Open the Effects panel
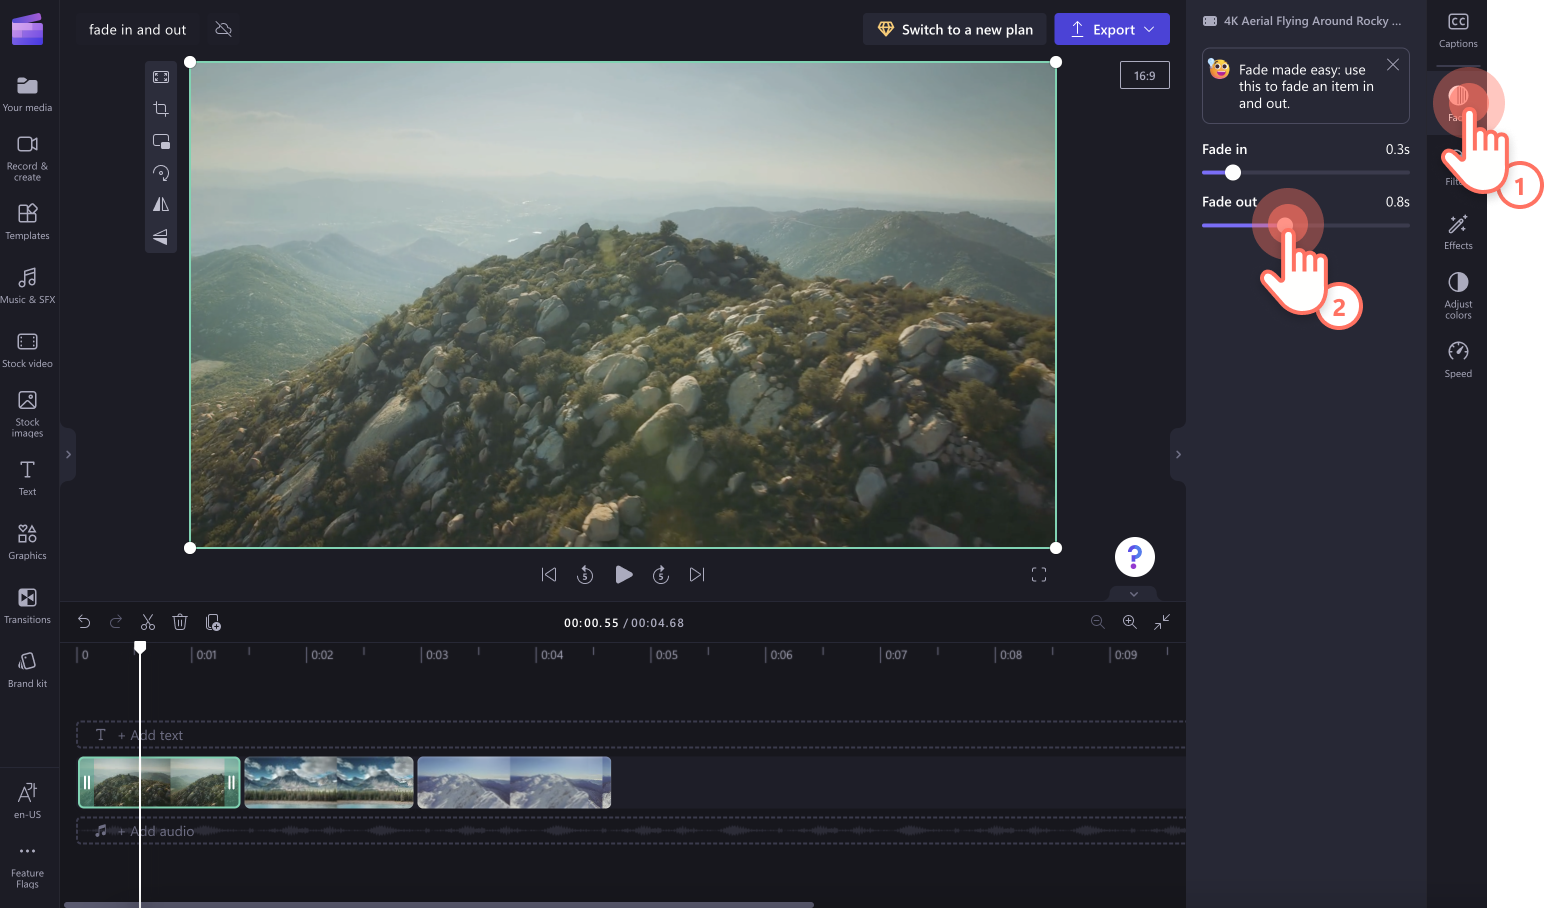Image resolution: width=1544 pixels, height=908 pixels. (1457, 231)
